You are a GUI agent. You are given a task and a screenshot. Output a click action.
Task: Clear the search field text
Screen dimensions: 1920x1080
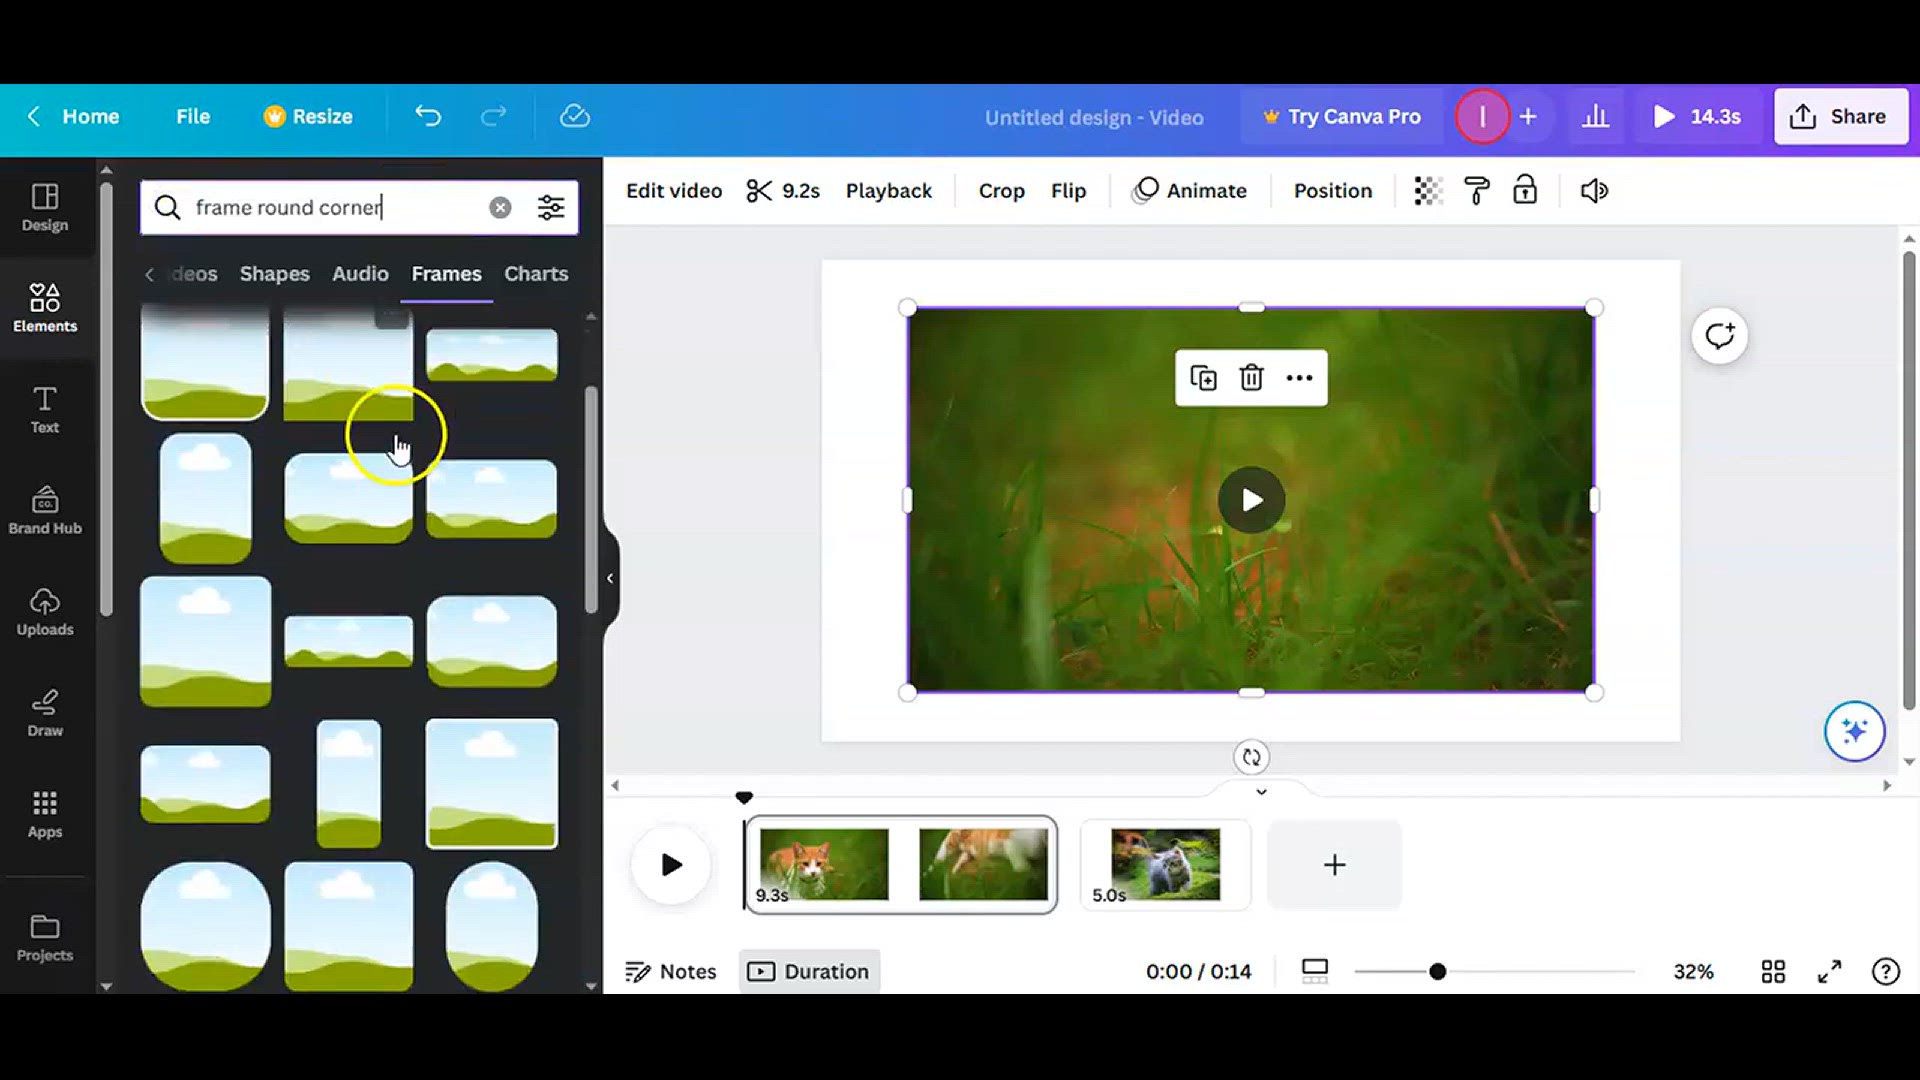pos(500,207)
